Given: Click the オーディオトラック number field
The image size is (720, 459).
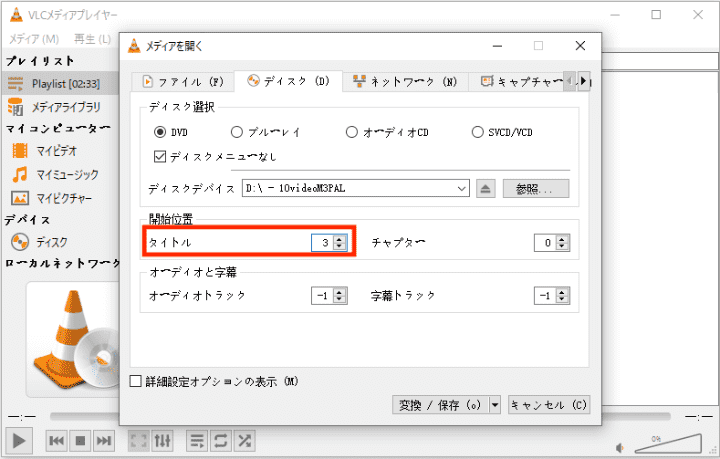Looking at the screenshot, I should point(323,296).
